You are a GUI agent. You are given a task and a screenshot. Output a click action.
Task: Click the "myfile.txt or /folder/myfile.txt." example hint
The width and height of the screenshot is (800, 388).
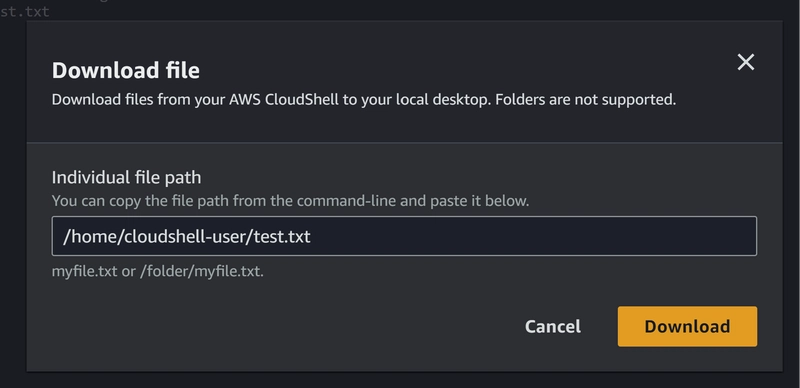point(158,271)
